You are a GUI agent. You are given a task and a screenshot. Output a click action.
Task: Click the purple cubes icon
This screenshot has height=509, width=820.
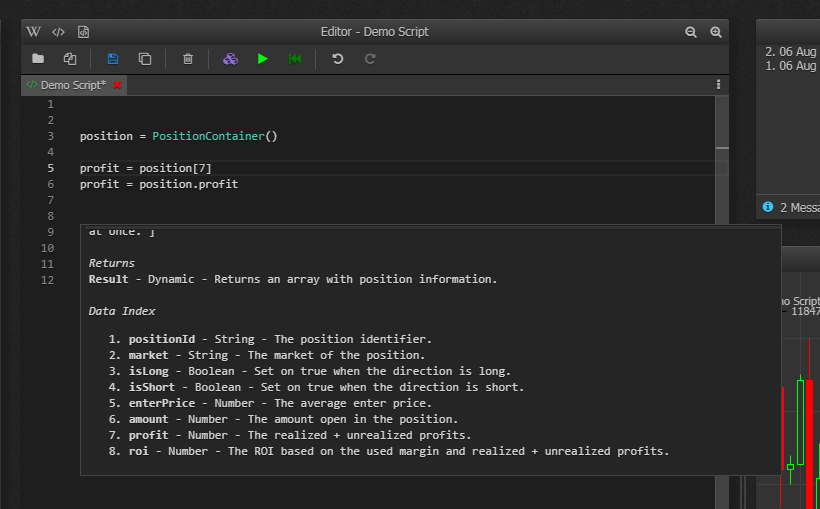(x=230, y=59)
